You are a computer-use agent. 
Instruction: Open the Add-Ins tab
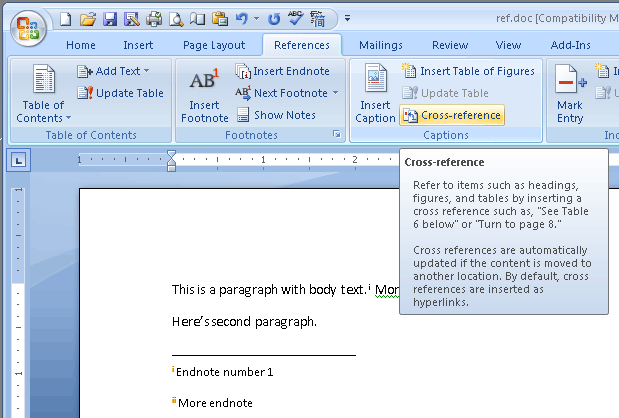(x=570, y=45)
